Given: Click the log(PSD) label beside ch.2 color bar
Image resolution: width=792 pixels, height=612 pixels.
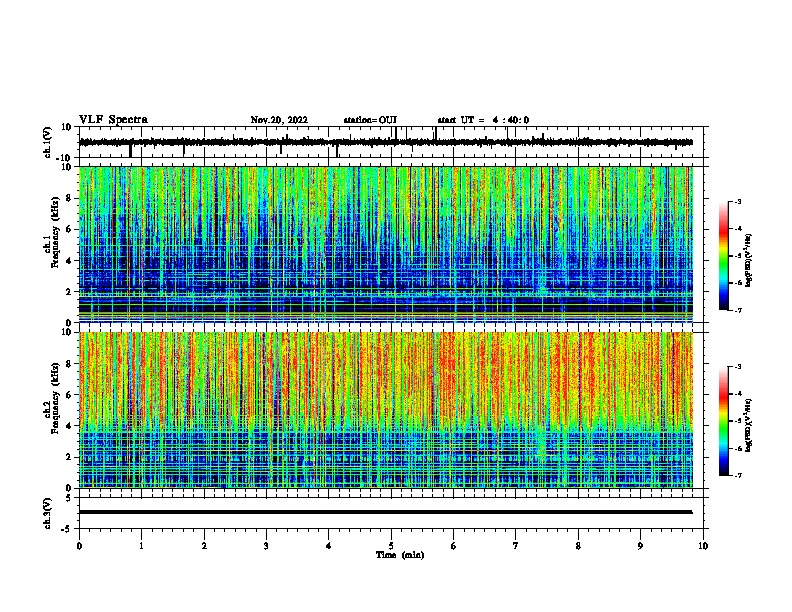Looking at the screenshot, I should pyautogui.click(x=749, y=425).
